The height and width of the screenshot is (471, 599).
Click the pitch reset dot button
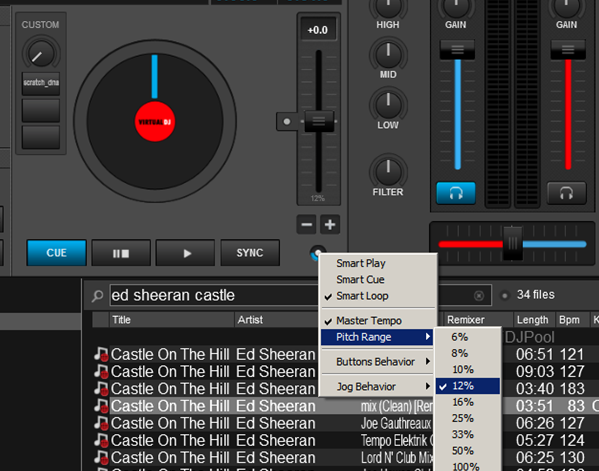click(287, 121)
